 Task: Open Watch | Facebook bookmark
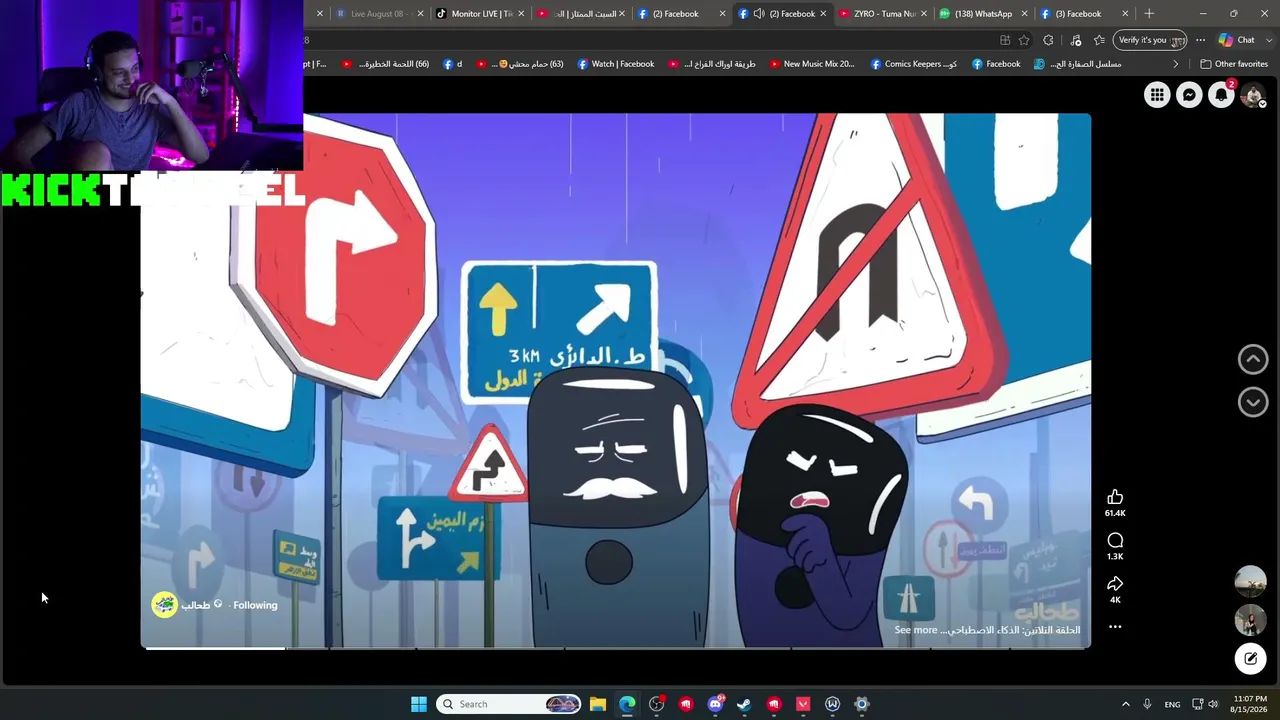click(x=615, y=64)
